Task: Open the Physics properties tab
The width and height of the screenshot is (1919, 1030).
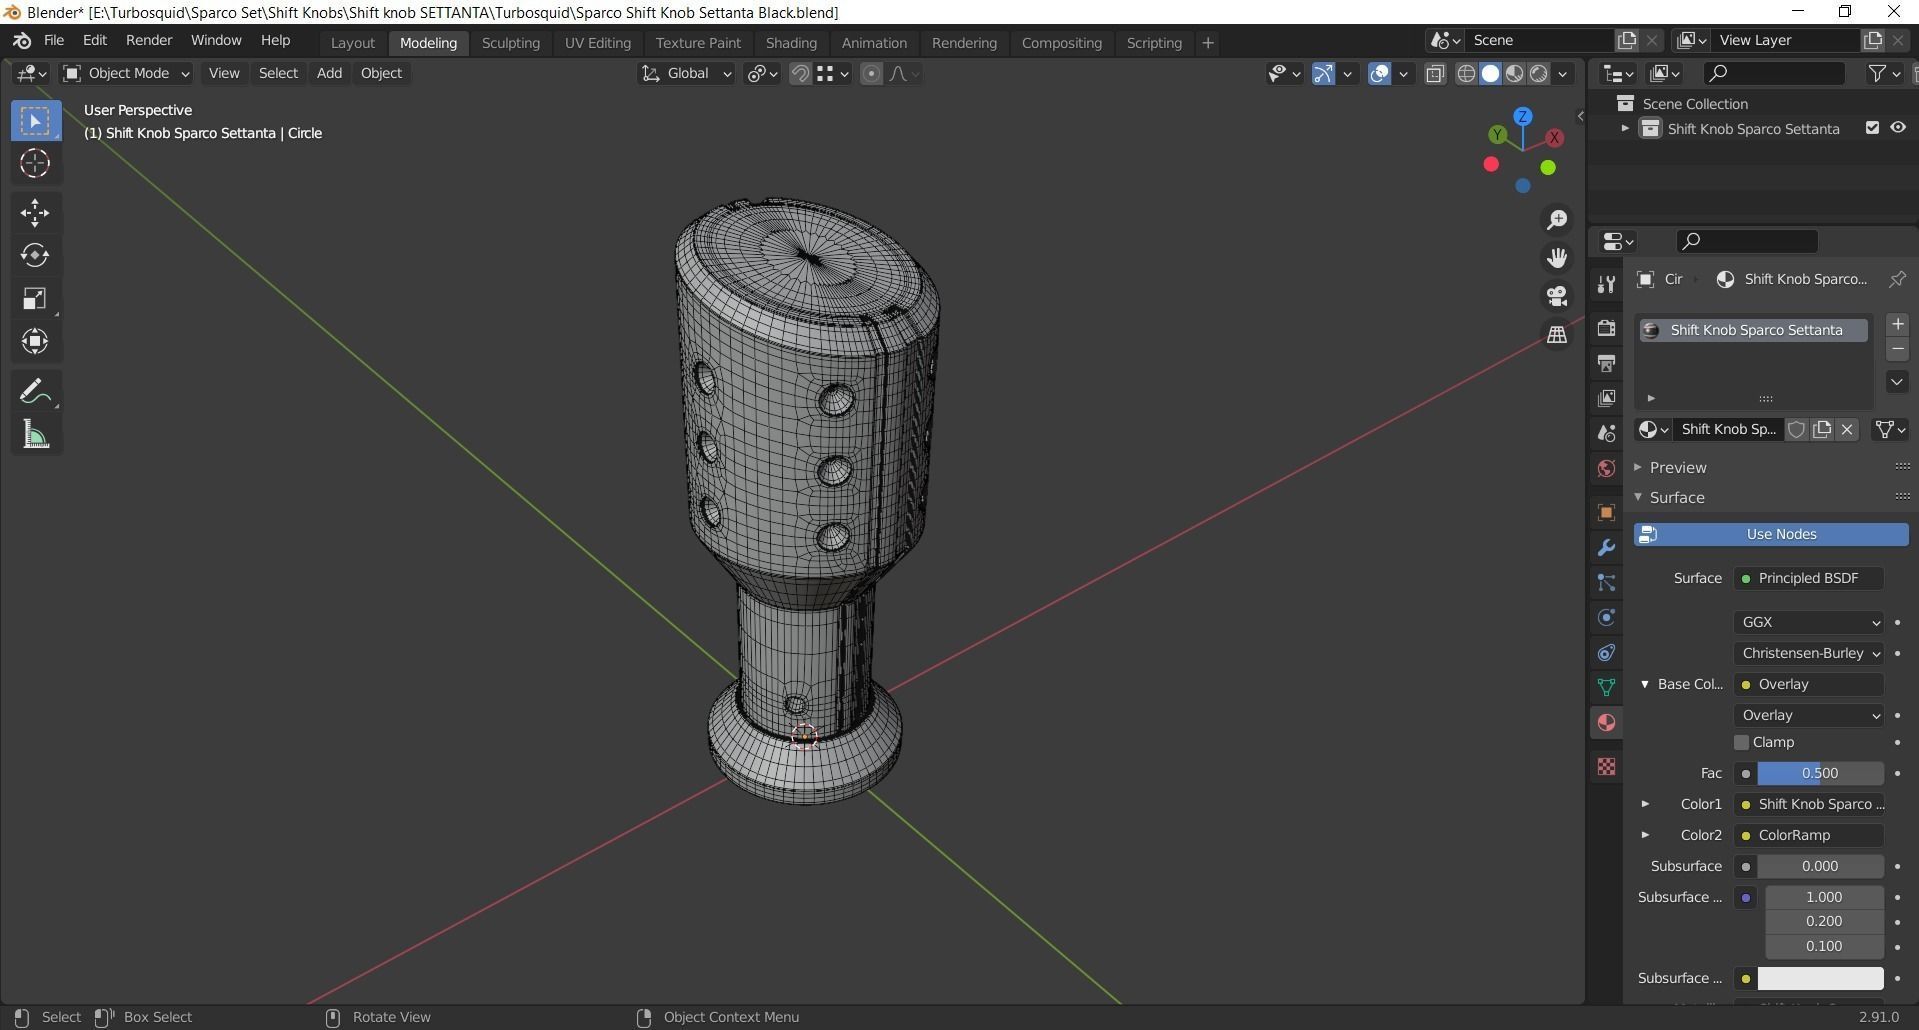Action: [1606, 618]
